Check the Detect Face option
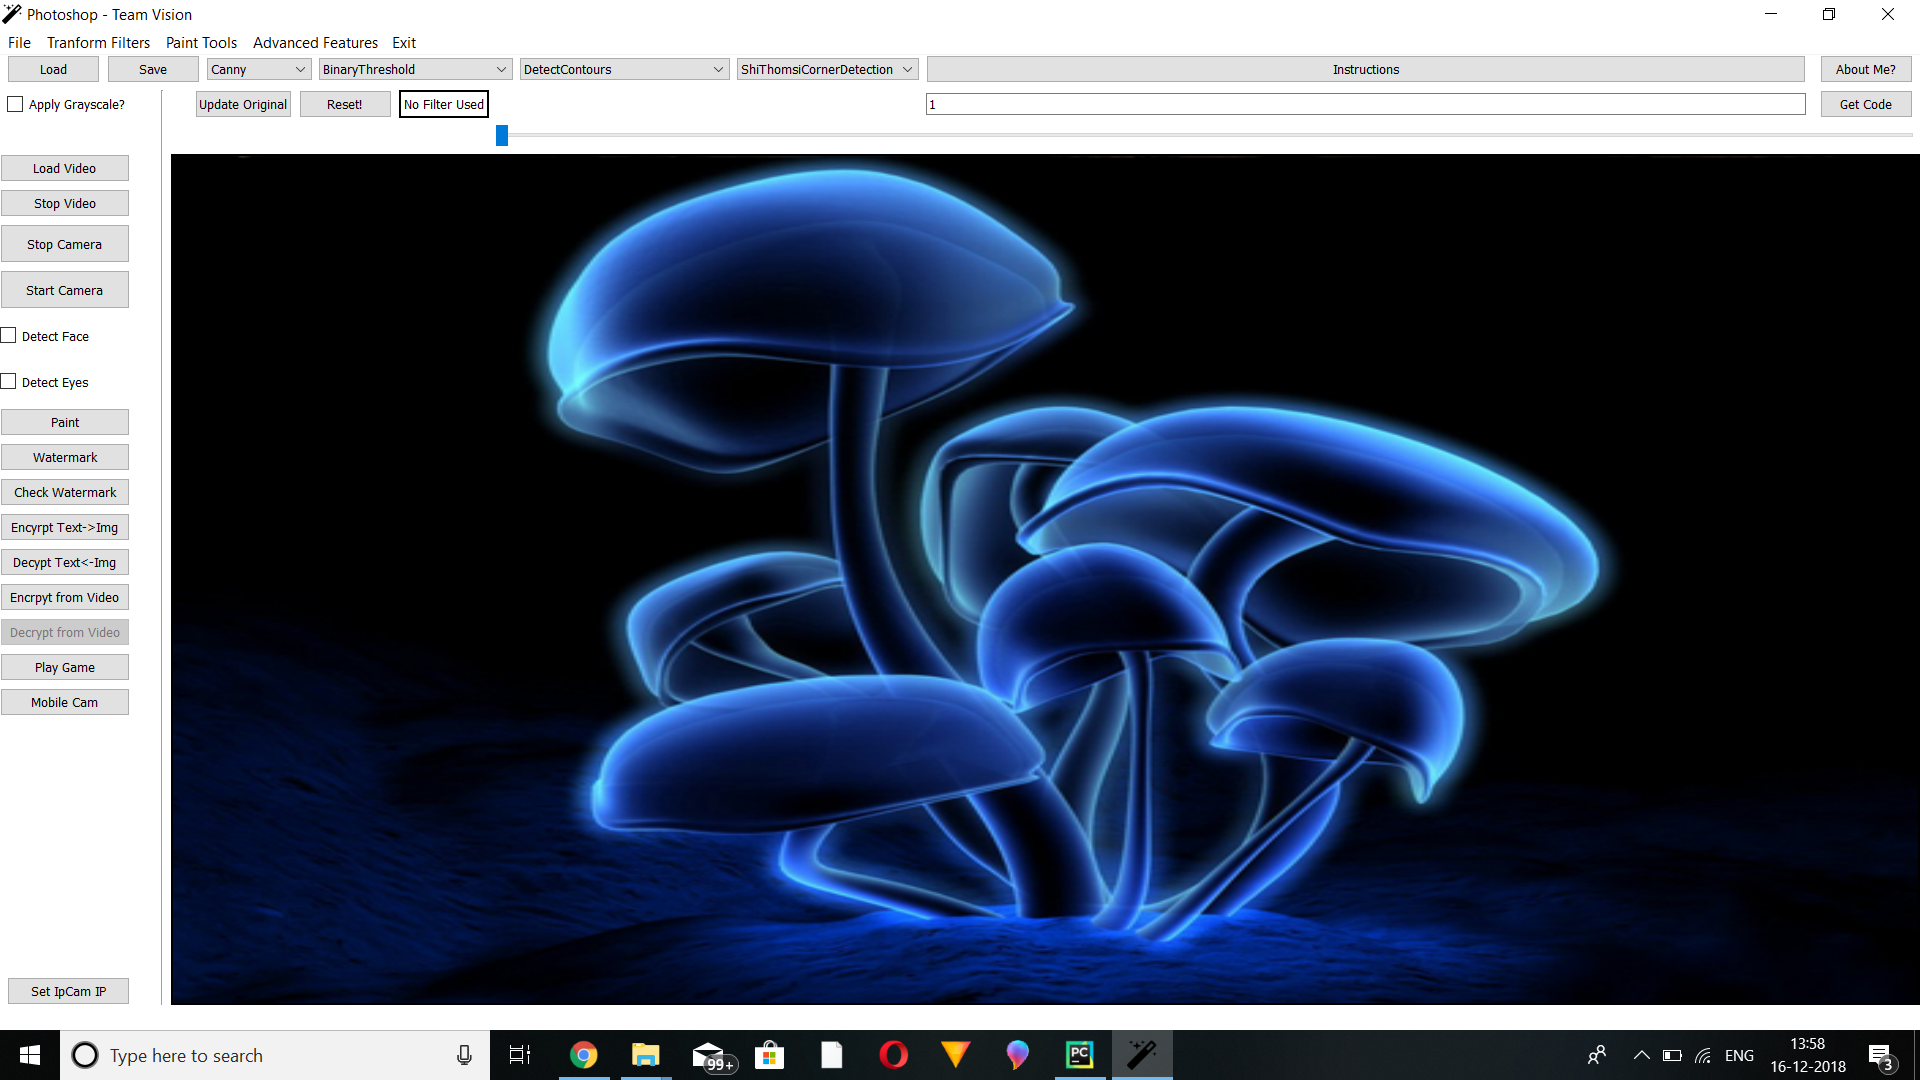 9,336
